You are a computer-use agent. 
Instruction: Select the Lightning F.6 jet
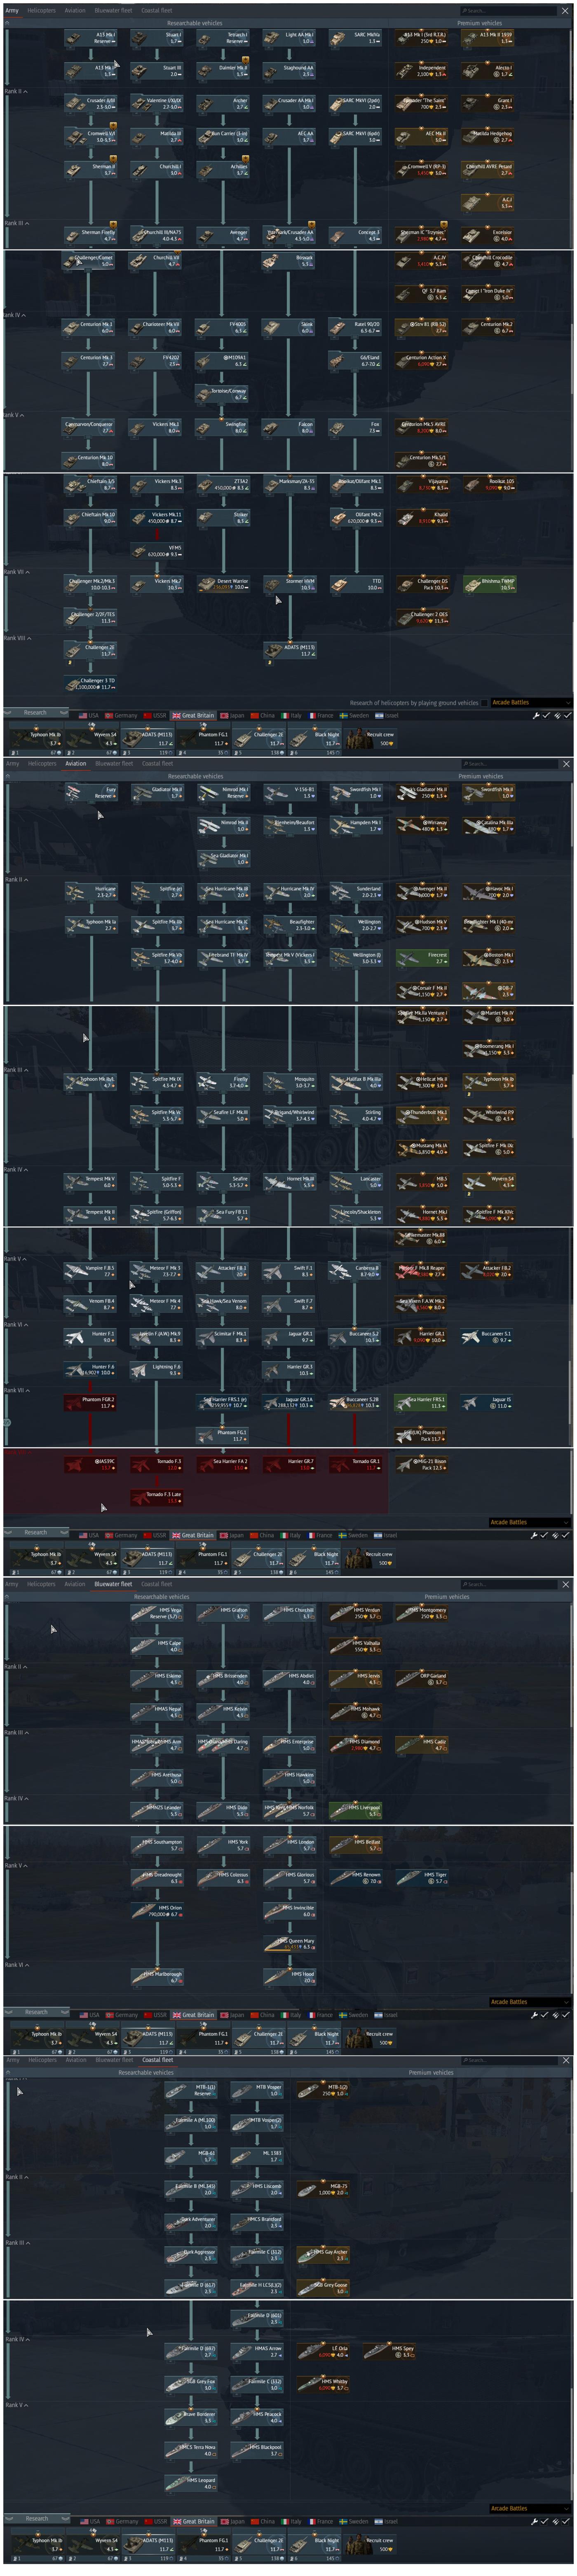(x=156, y=1370)
